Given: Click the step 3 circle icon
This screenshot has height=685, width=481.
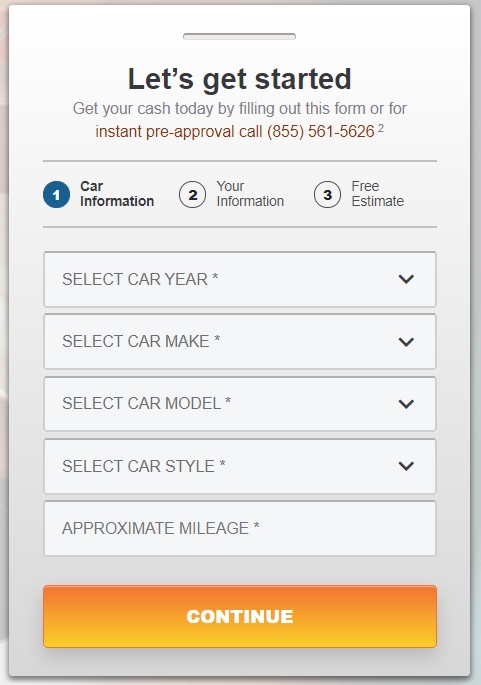Looking at the screenshot, I should [x=327, y=194].
